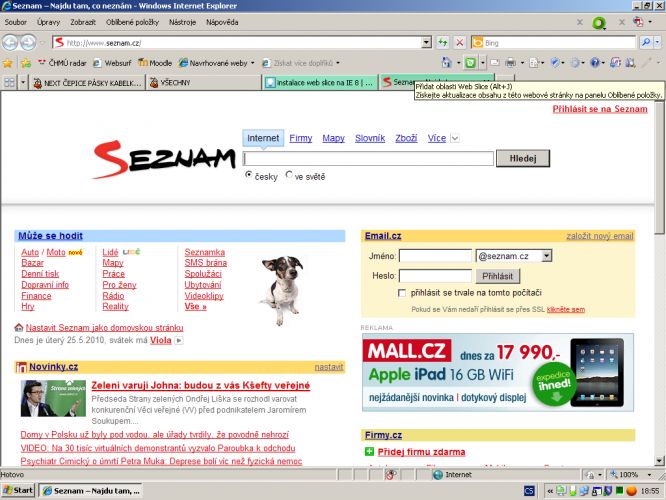This screenshot has height=500, width=666.
Task: Switch to 'instalace web slice na IE 8' tab
Action: (320, 82)
